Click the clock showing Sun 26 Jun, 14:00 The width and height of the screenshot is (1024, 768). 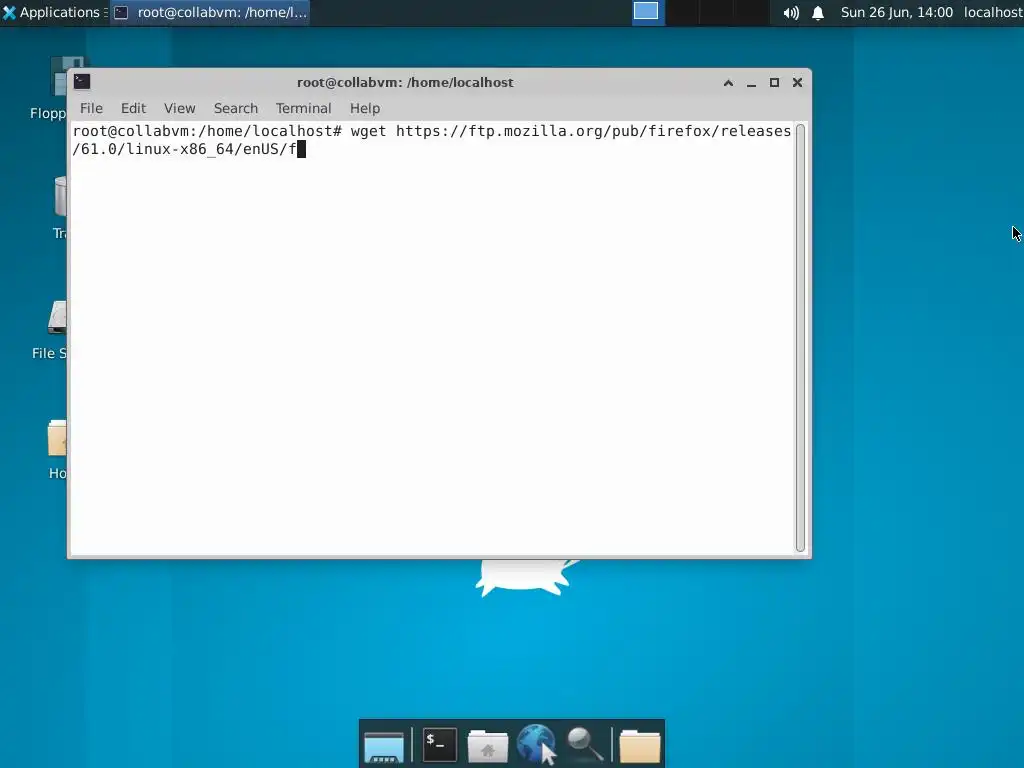click(897, 12)
